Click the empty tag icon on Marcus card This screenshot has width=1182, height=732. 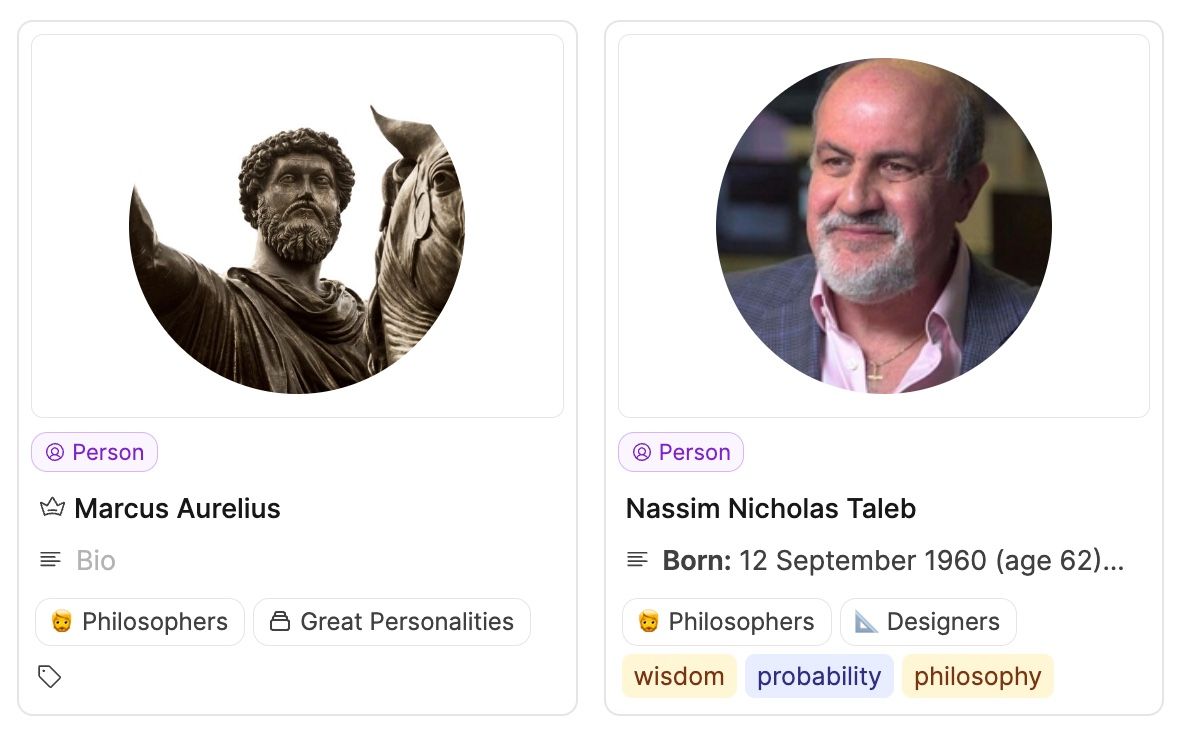click(50, 677)
